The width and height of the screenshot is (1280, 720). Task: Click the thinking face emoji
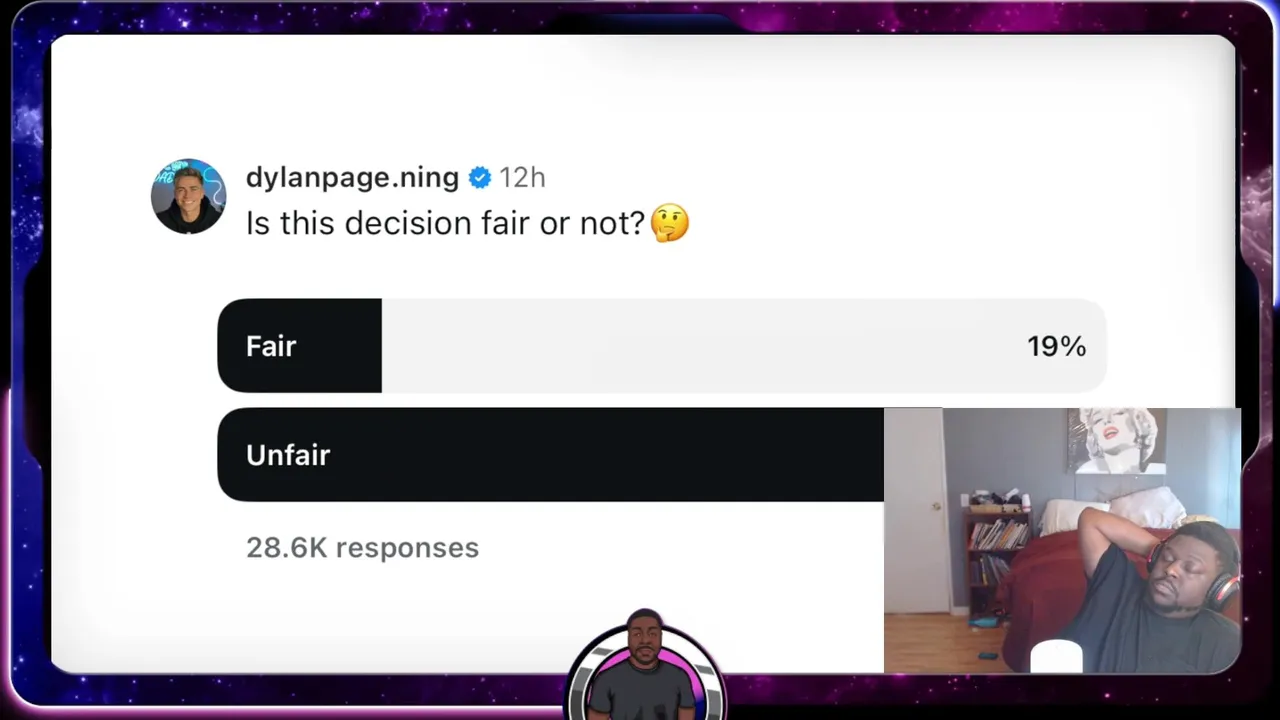(670, 222)
